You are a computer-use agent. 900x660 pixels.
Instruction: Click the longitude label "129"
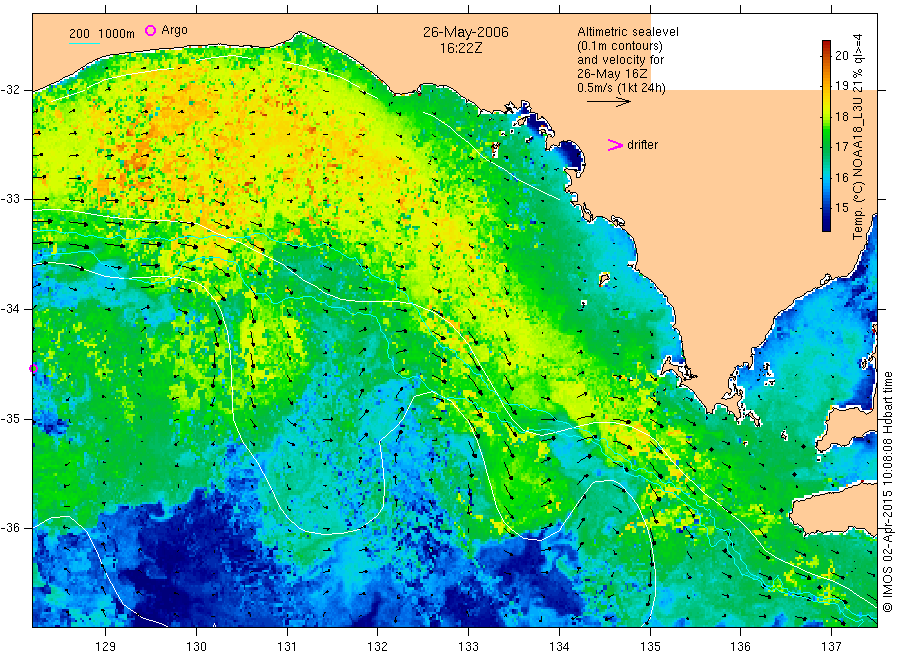pyautogui.click(x=106, y=647)
